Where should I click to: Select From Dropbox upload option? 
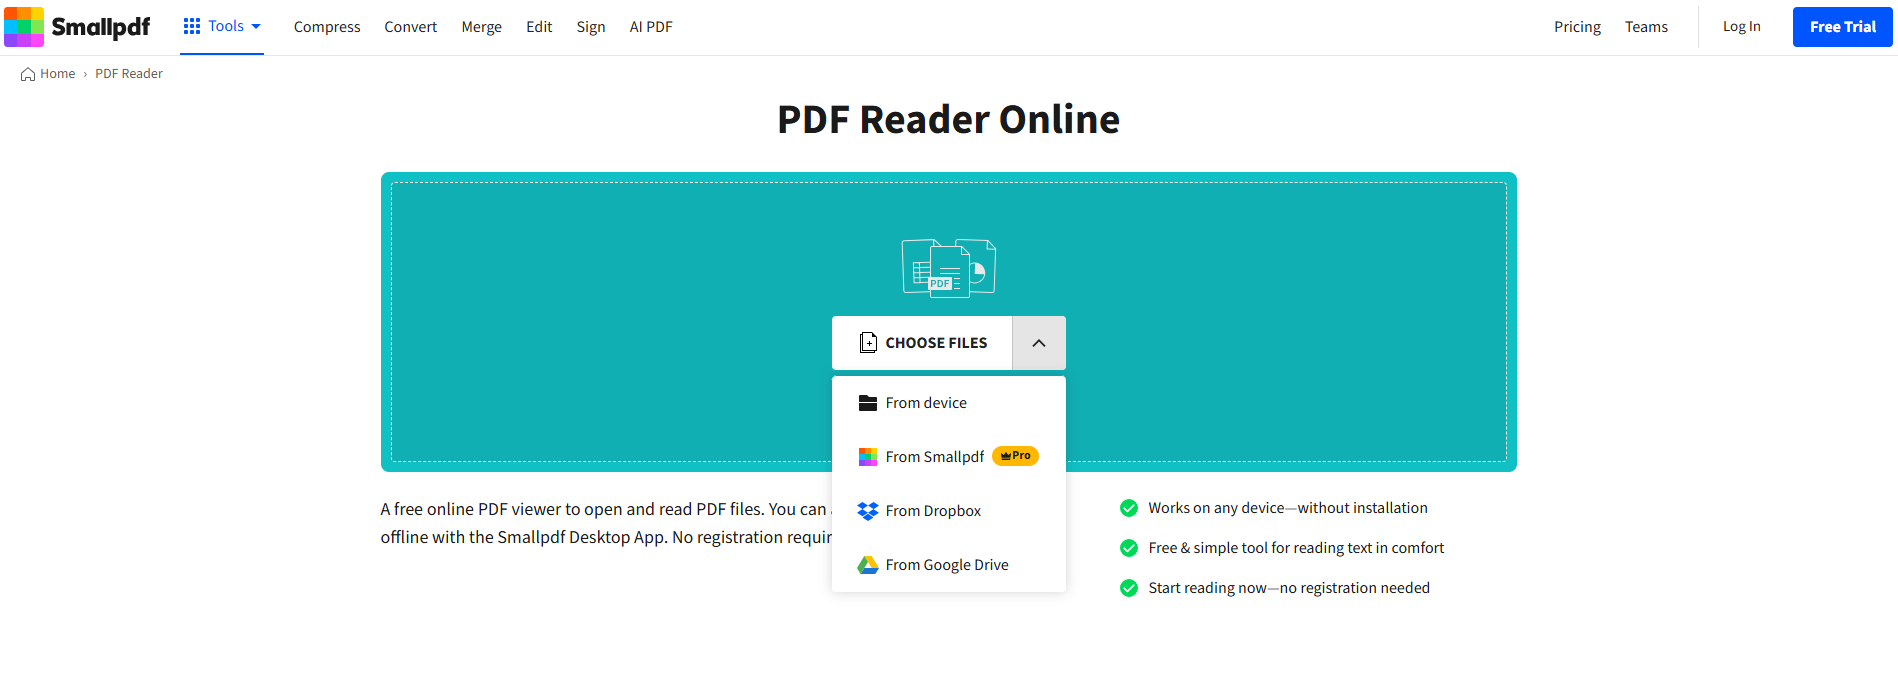tap(949, 511)
